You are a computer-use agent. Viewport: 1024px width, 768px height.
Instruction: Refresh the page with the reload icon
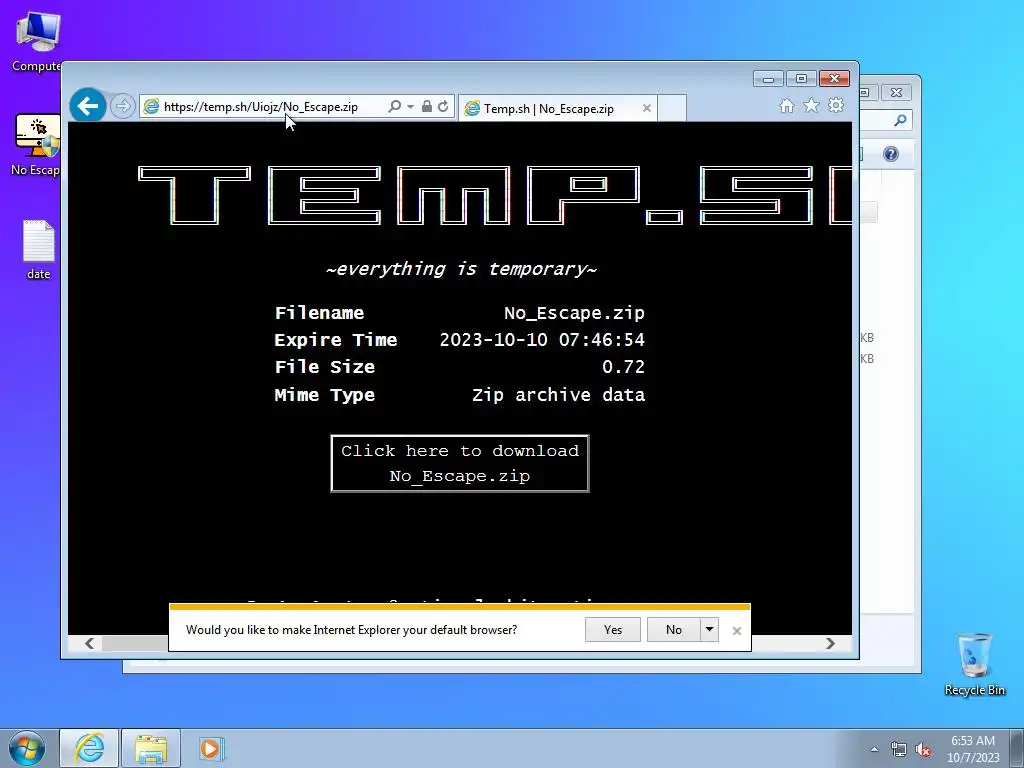[x=443, y=106]
